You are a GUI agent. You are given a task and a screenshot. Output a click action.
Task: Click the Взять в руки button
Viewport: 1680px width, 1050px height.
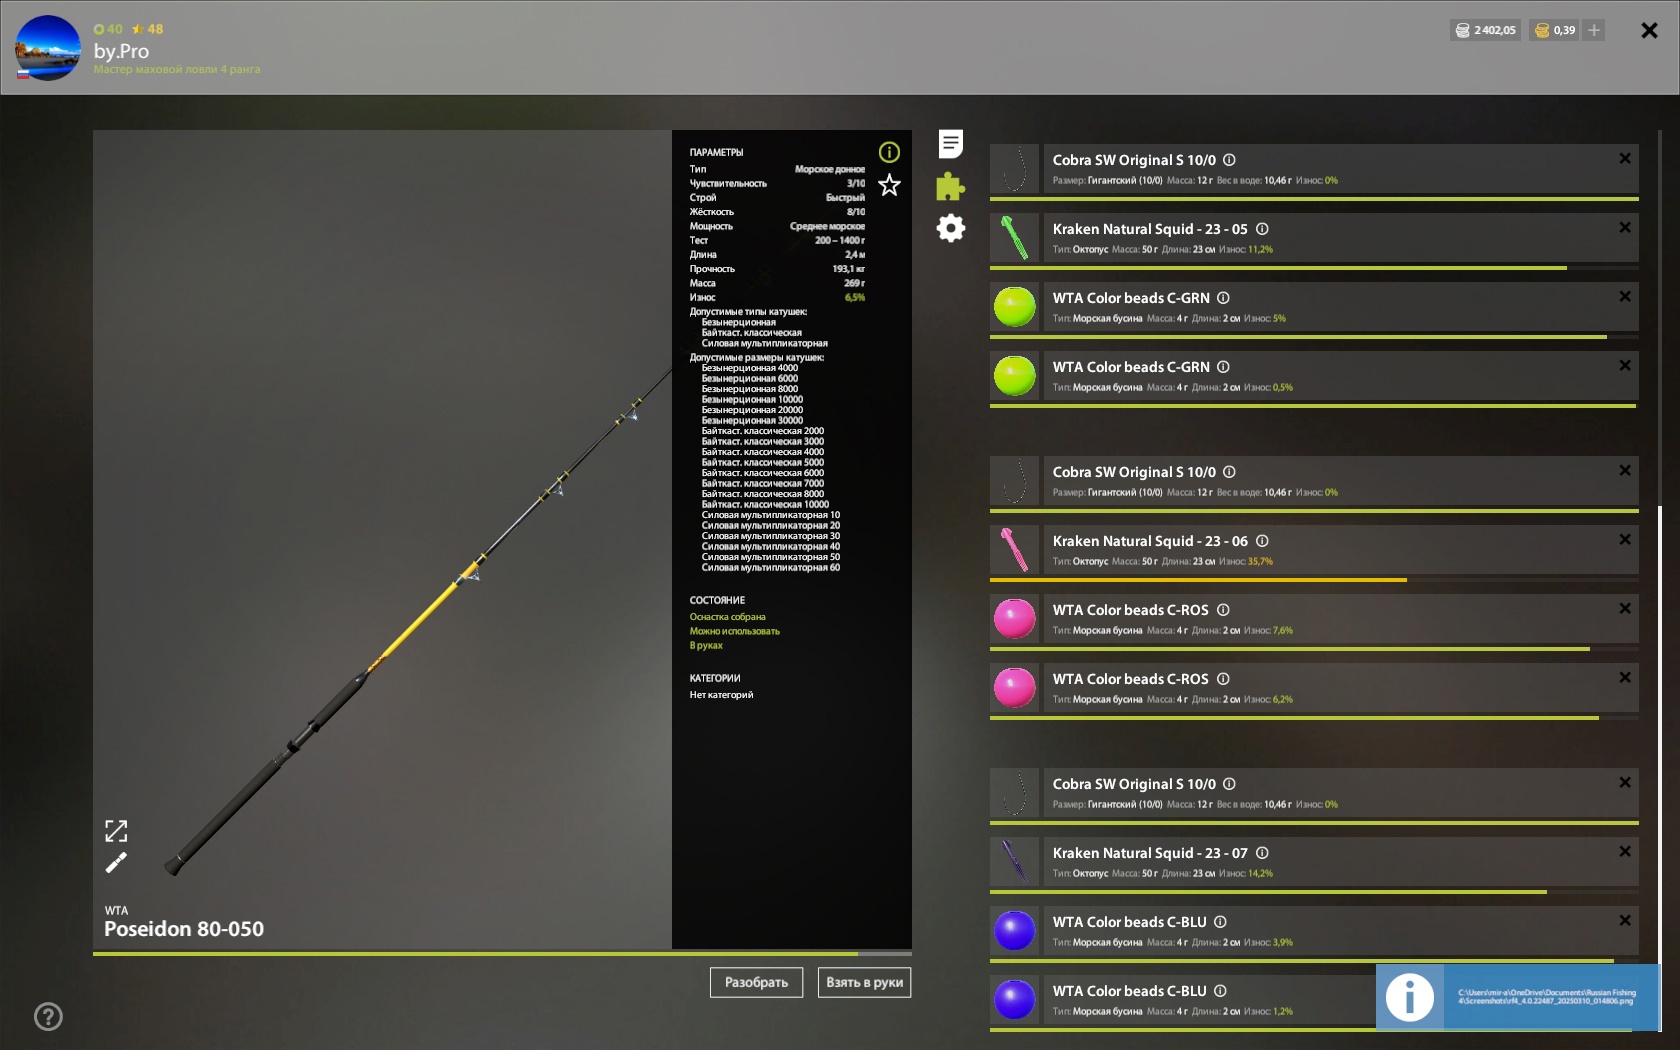(864, 982)
